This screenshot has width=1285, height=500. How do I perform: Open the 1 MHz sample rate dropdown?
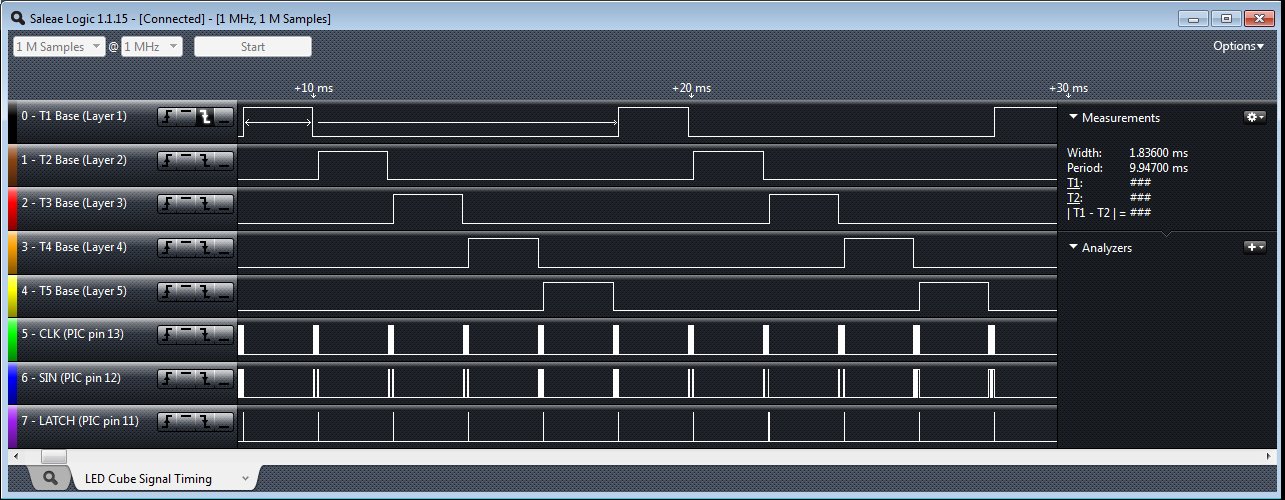pyautogui.click(x=151, y=47)
